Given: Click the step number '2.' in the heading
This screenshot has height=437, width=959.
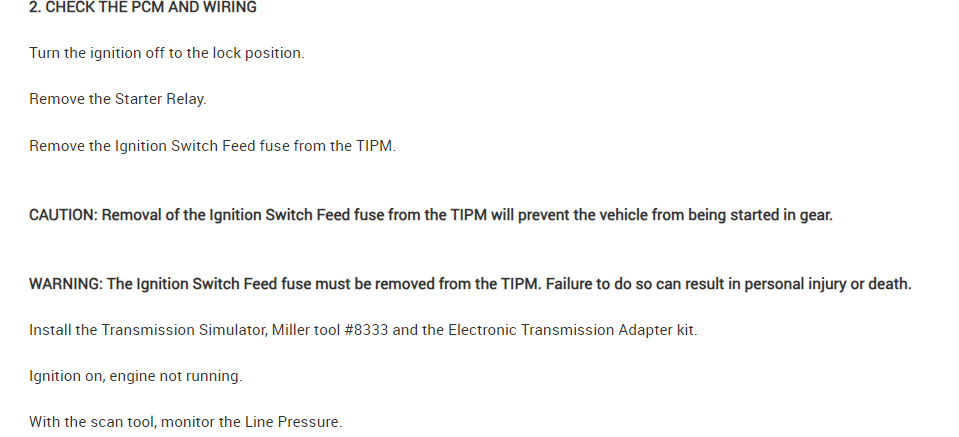Looking at the screenshot, I should [x=35, y=7].
